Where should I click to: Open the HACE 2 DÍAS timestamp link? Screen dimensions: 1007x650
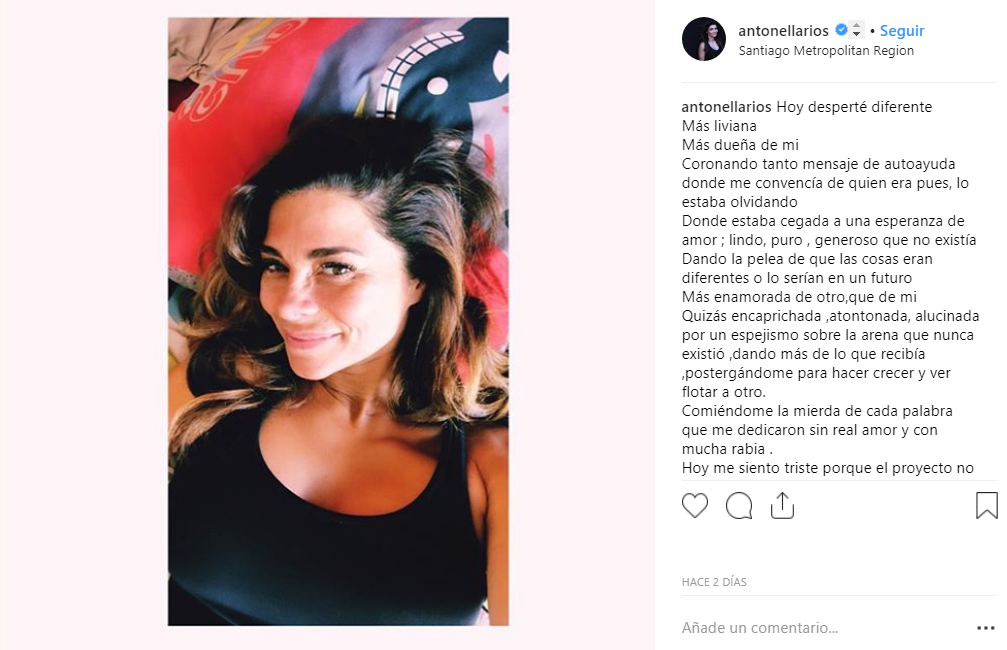[x=714, y=582]
